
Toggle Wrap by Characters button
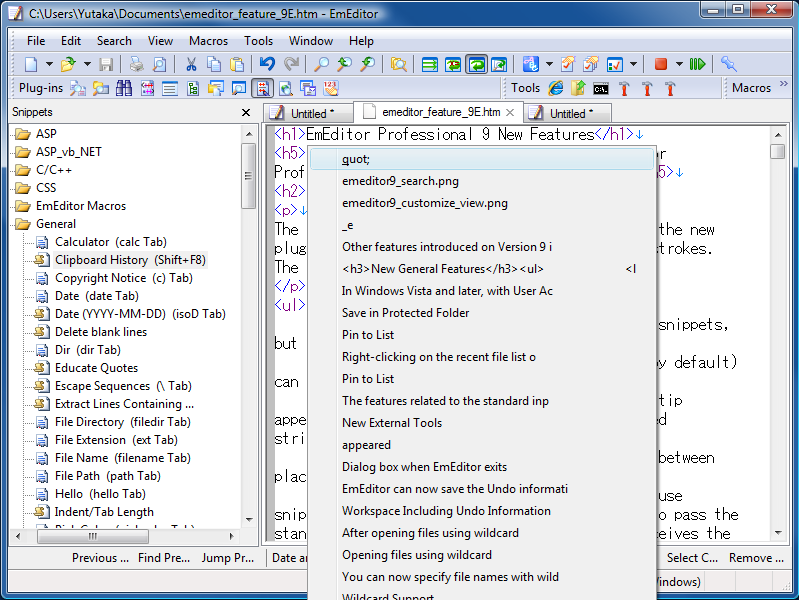coord(453,64)
